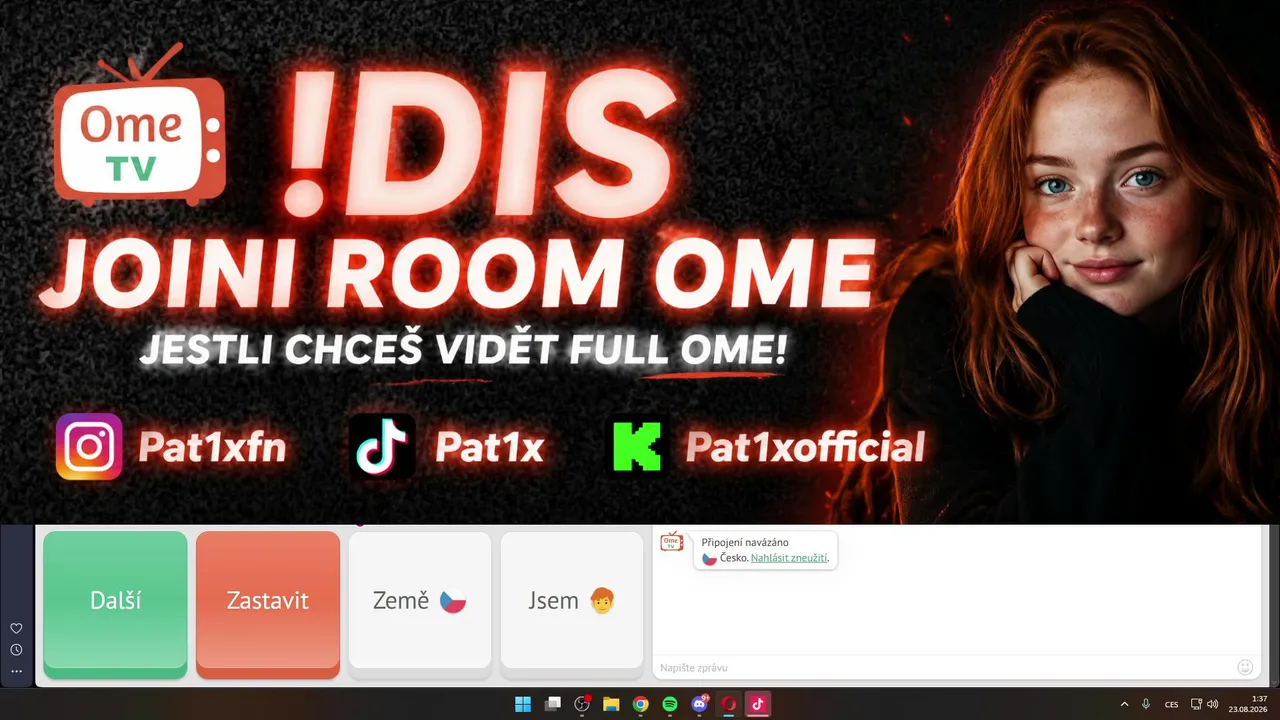Open OBS Studio from the taskbar
1280x720 pixels.
click(582, 704)
